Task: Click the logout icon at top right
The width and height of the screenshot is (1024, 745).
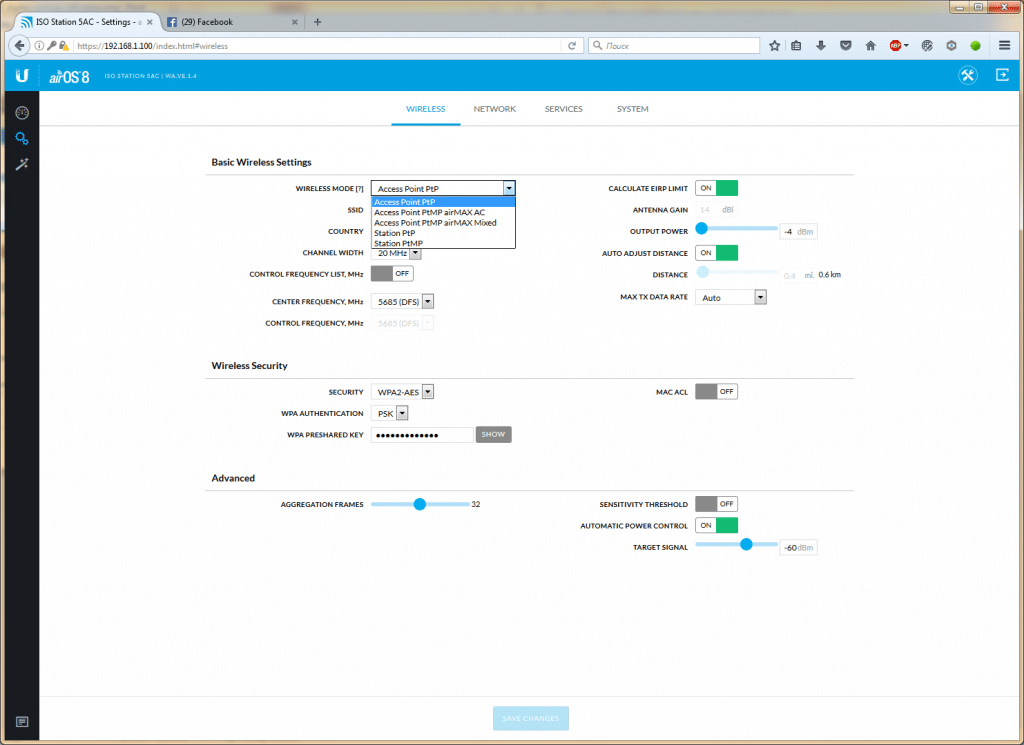Action: click(1002, 76)
